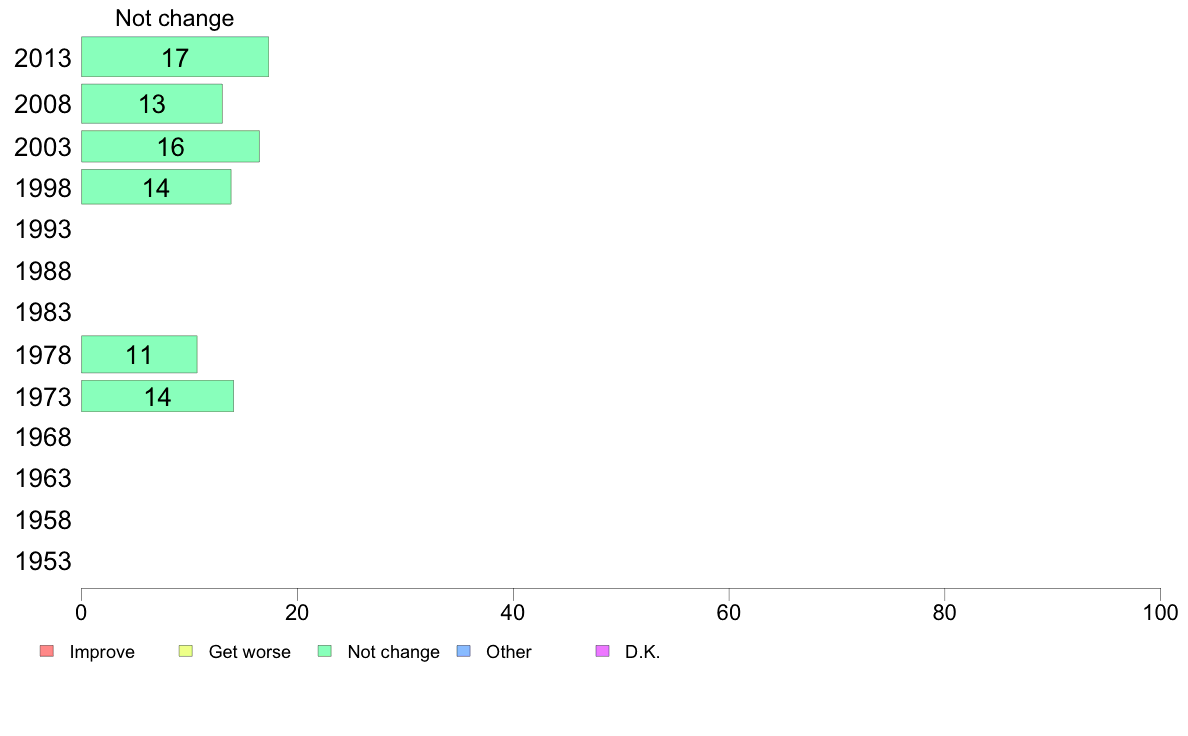Click the 1993 year label
Screen dimensions: 1188x736
pyautogui.click(x=43, y=229)
